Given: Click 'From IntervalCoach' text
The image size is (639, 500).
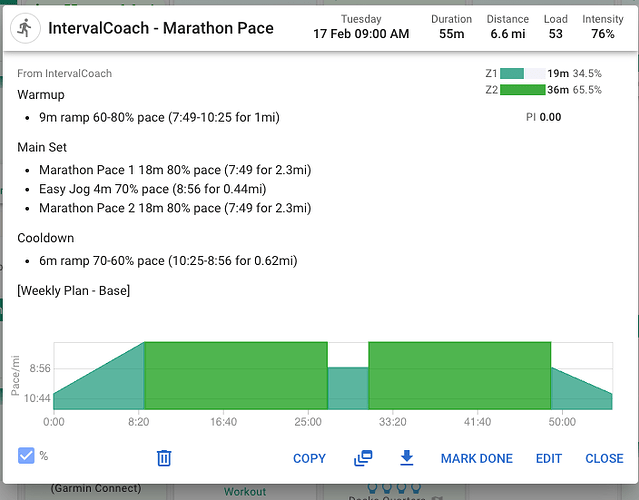Looking at the screenshot, I should pyautogui.click(x=64, y=73).
